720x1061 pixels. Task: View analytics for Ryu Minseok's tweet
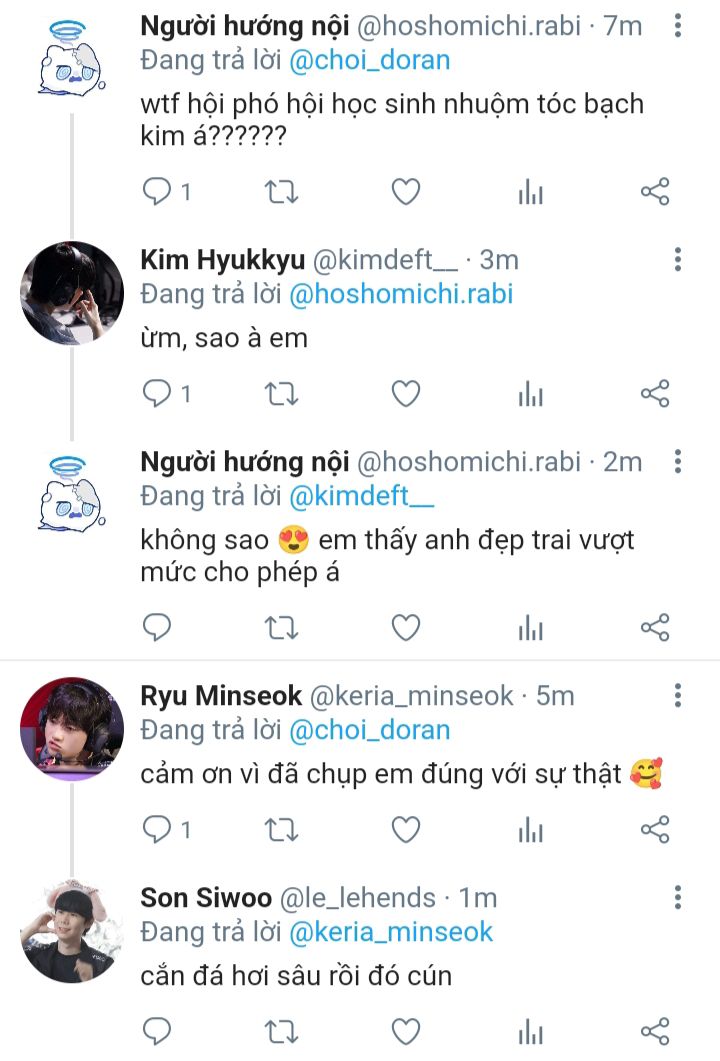click(x=530, y=829)
